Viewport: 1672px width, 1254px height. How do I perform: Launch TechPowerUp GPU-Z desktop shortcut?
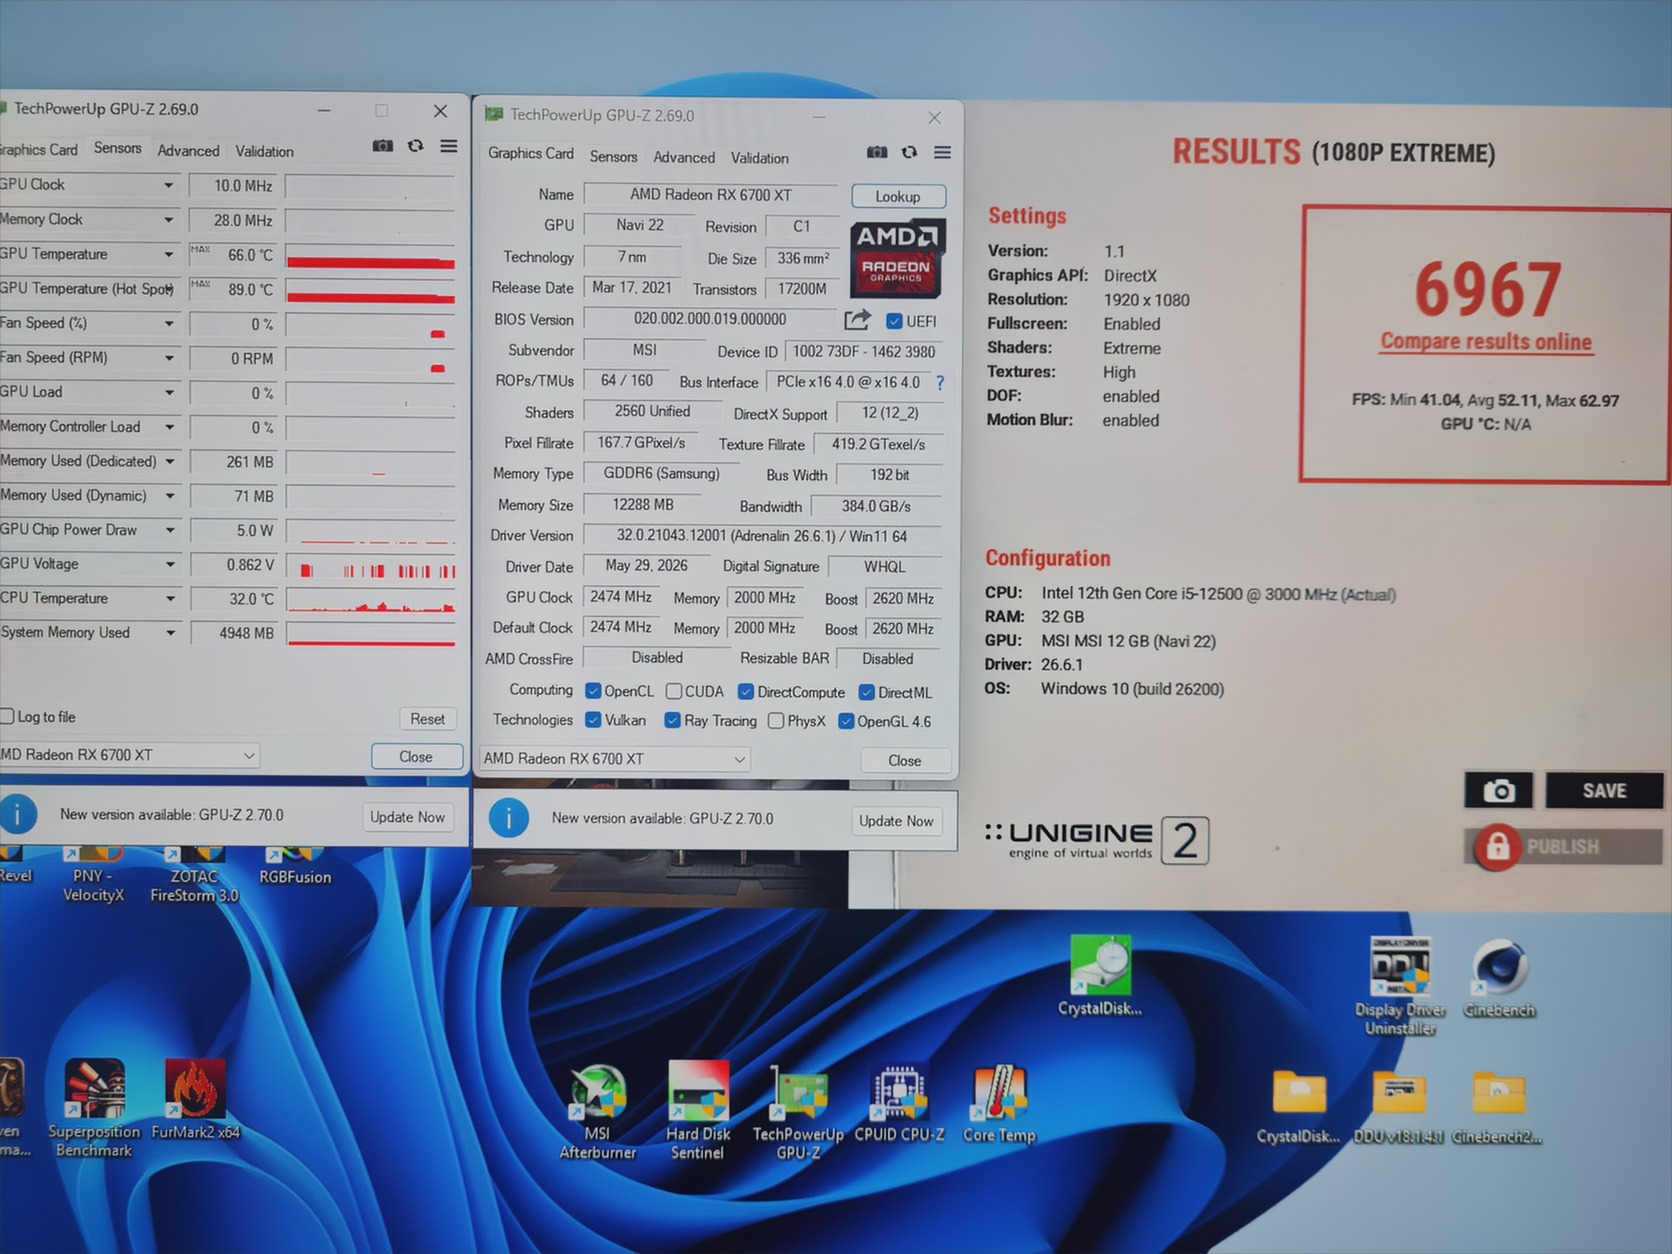coord(798,1112)
